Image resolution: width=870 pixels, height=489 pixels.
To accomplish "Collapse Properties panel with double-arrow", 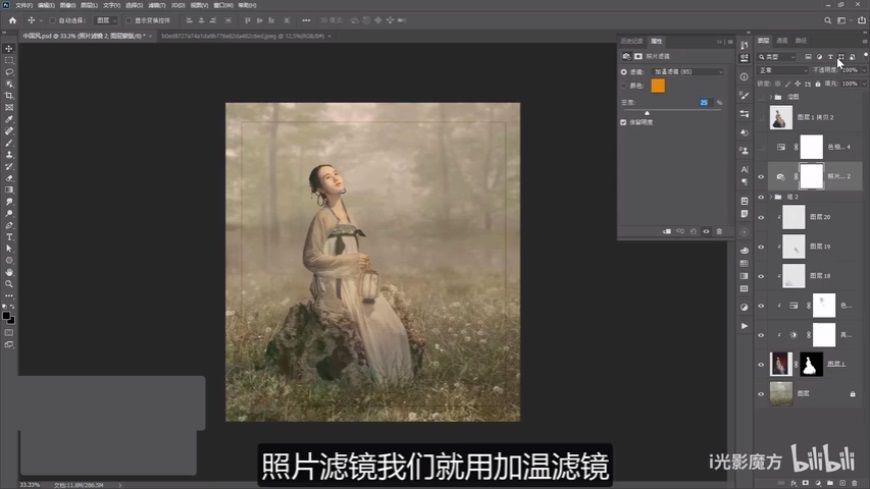I will [x=720, y=42].
